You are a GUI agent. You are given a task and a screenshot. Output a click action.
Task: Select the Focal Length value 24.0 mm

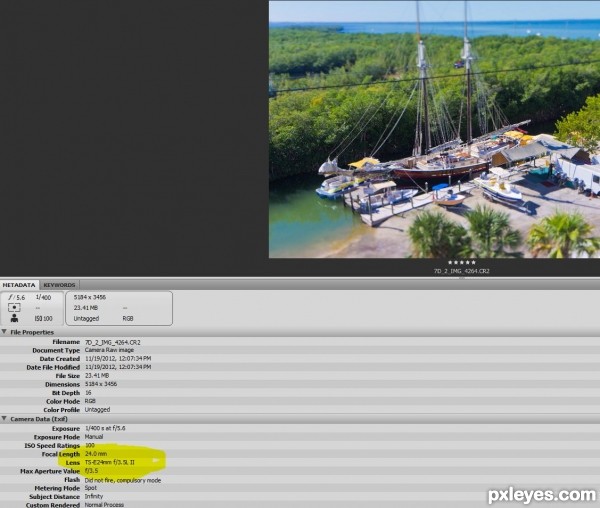96,454
